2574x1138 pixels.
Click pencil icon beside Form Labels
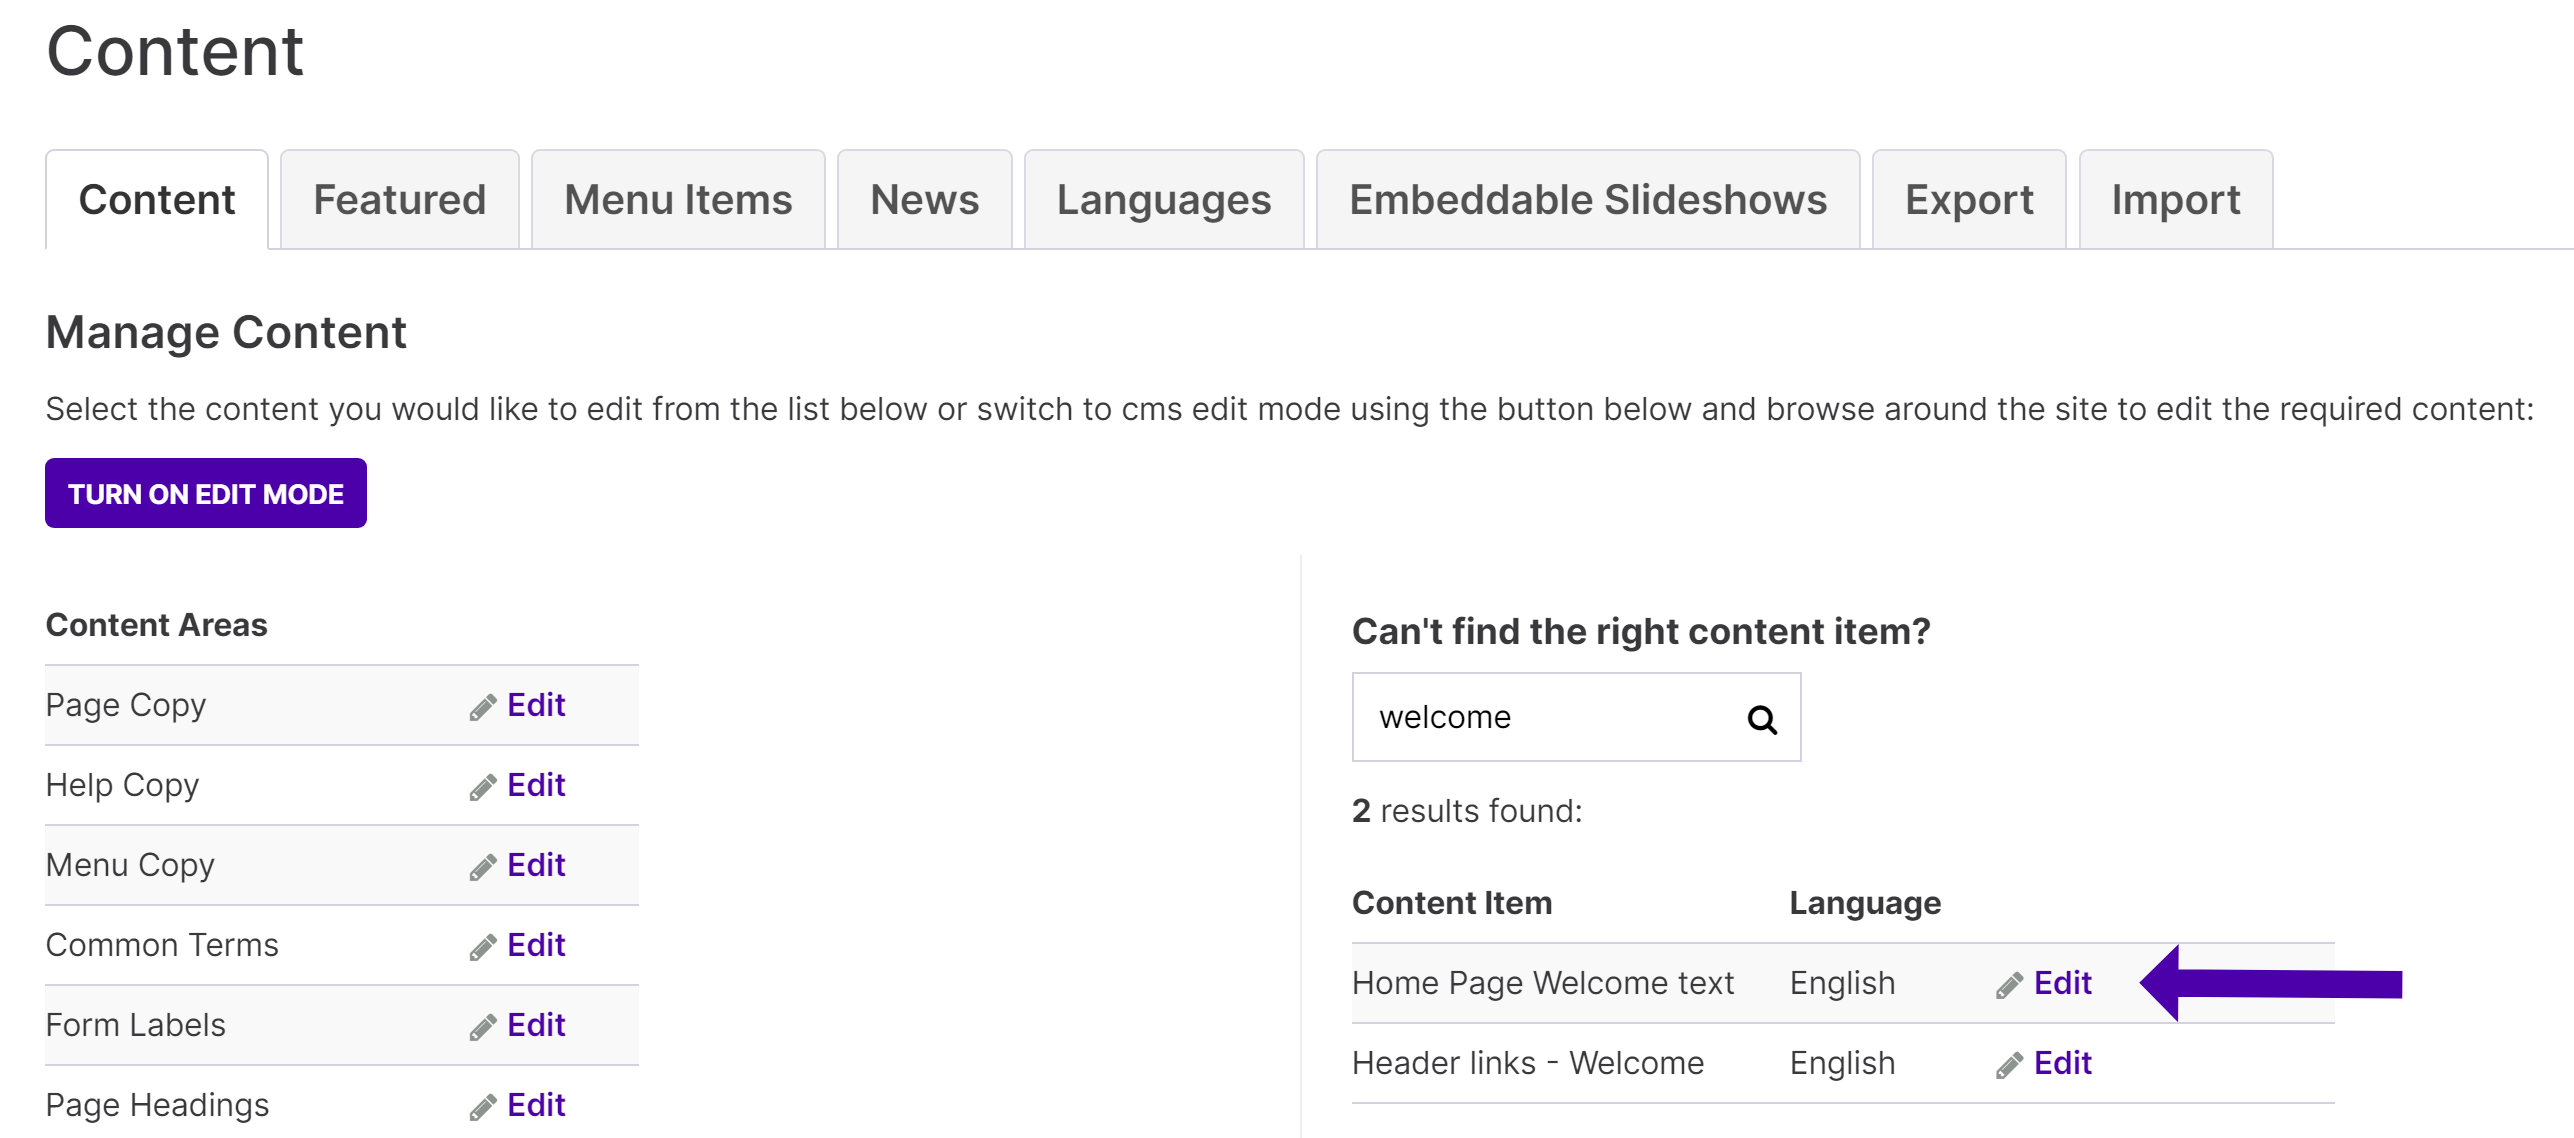pos(483,1027)
